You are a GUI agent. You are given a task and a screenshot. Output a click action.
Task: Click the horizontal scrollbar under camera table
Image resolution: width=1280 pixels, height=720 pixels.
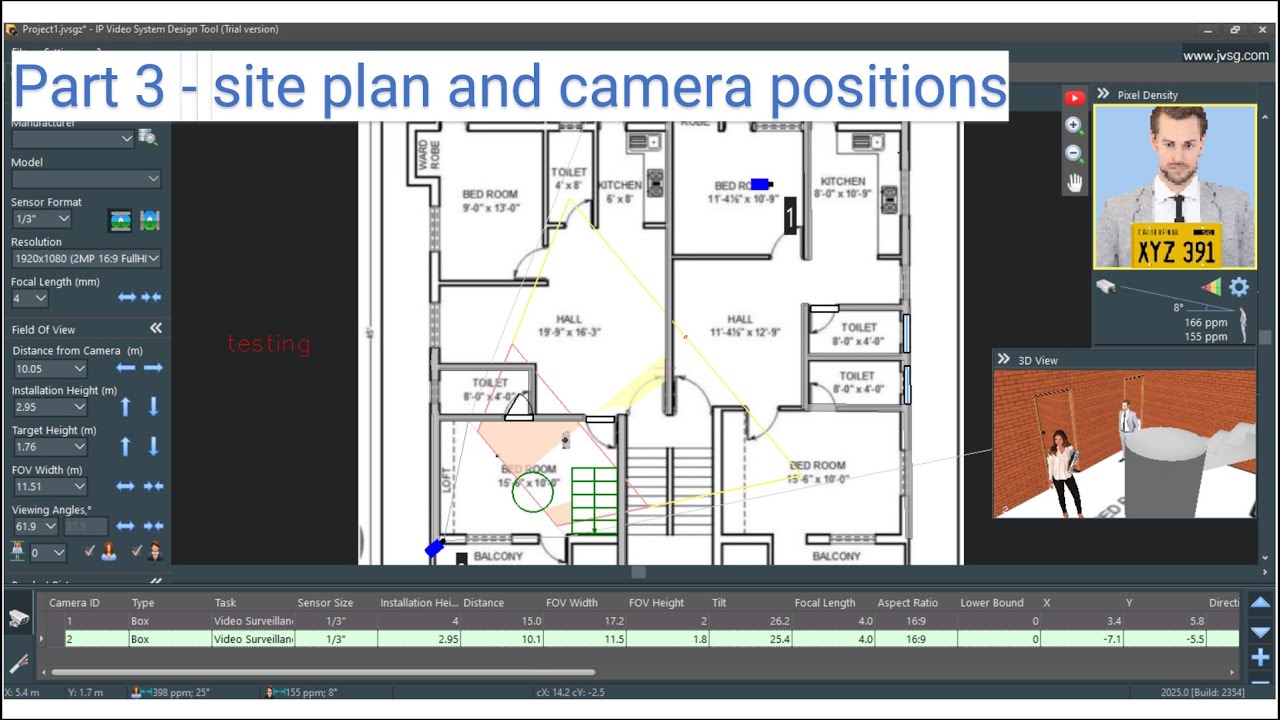[x=322, y=673]
